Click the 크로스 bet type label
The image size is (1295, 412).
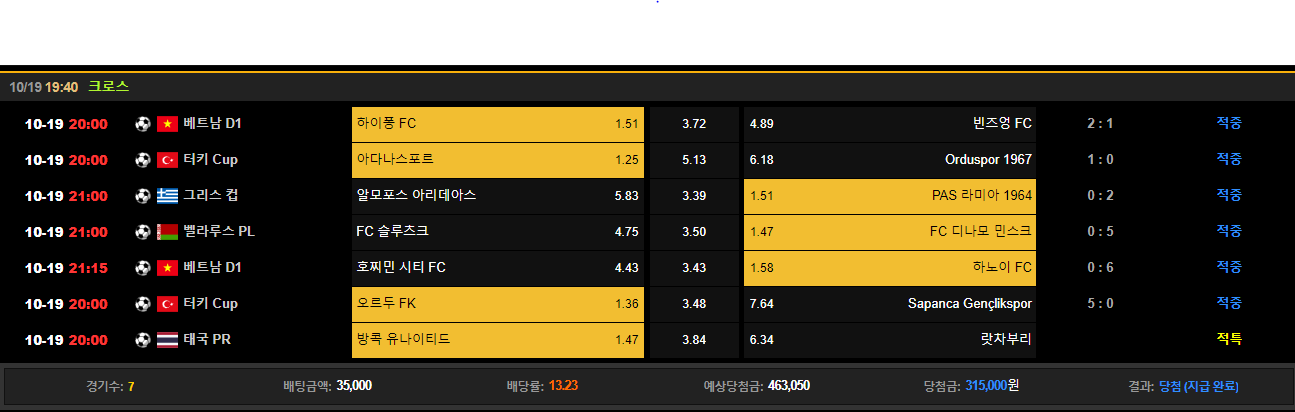(x=108, y=87)
